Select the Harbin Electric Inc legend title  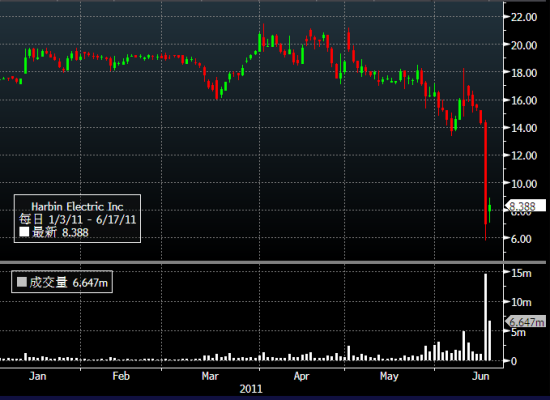(x=77, y=207)
